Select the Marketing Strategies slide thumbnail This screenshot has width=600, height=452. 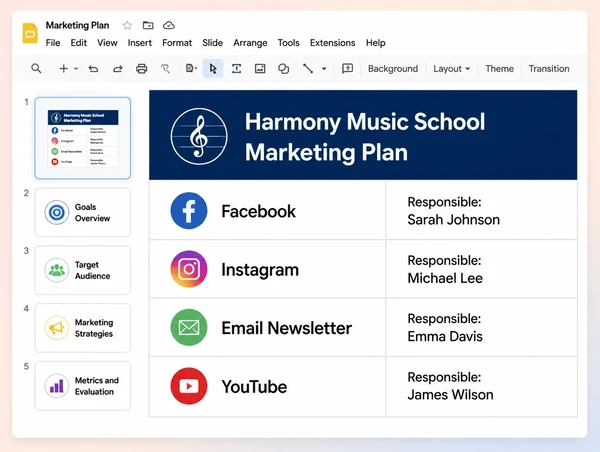pyautogui.click(x=83, y=328)
